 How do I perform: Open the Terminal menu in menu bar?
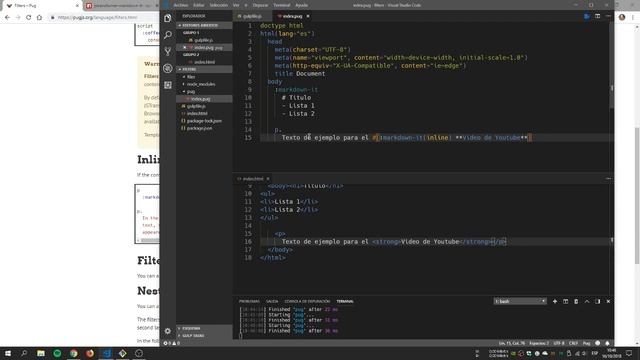pos(282,5)
